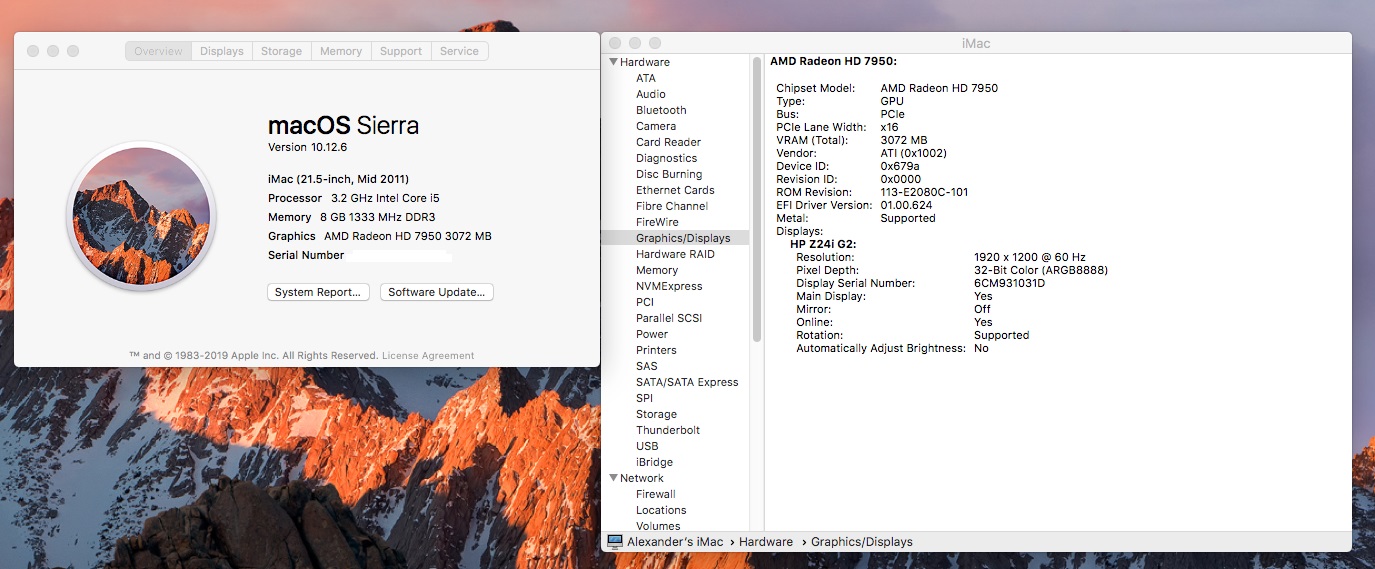
Task: Click the Graphics line in About This Mac
Action: point(380,236)
